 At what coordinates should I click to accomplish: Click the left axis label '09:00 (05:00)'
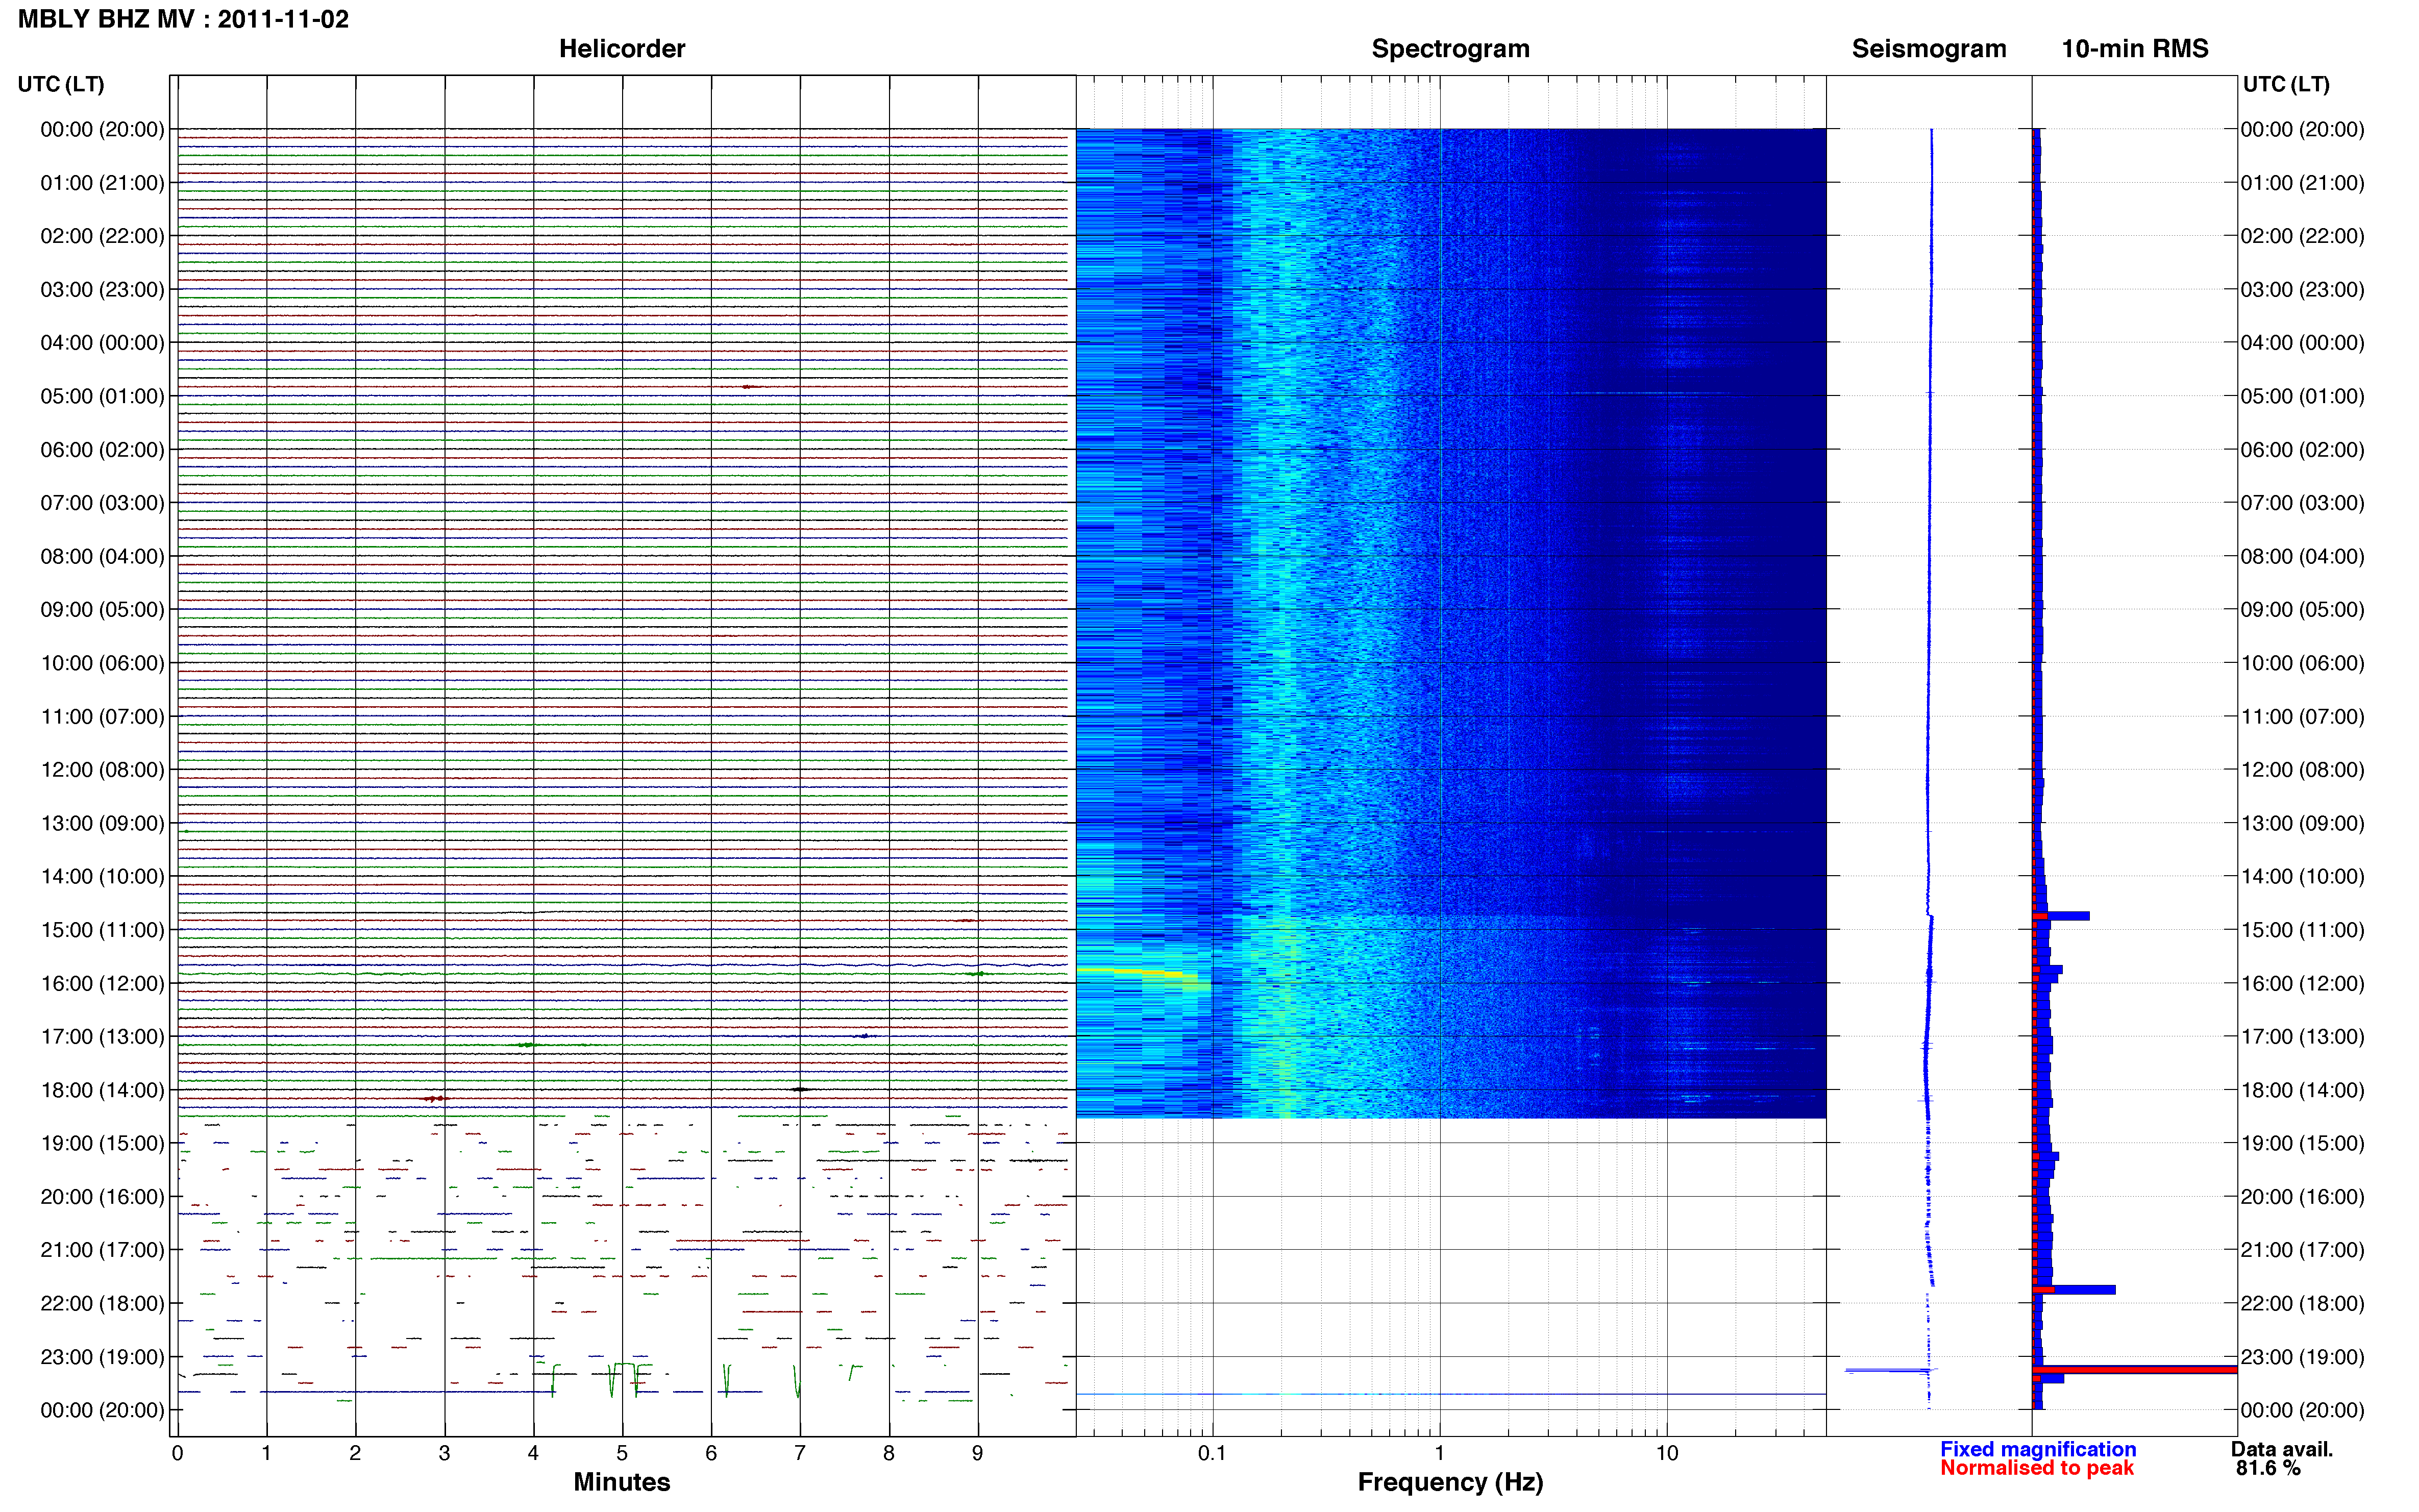tap(102, 610)
